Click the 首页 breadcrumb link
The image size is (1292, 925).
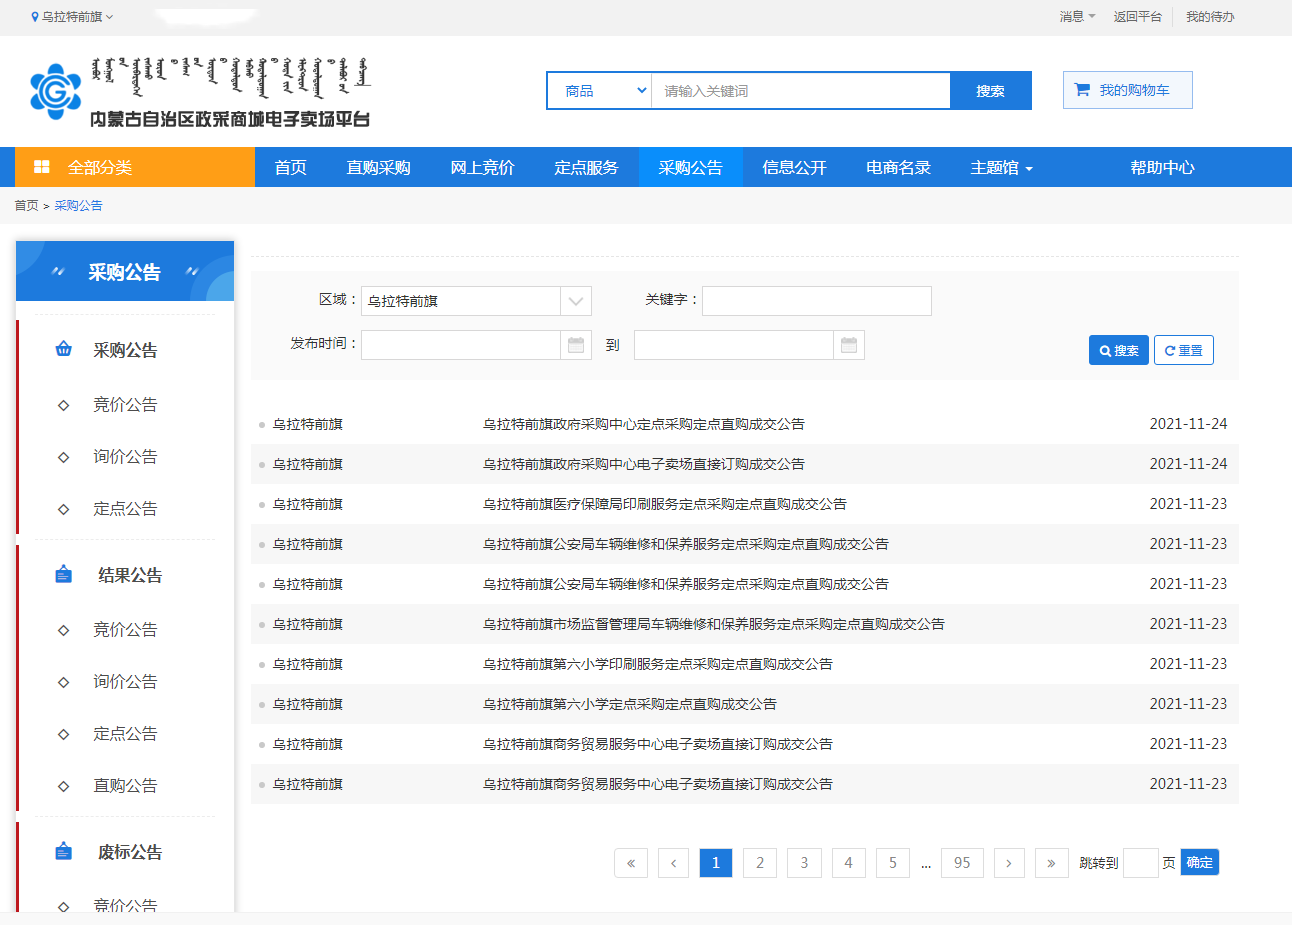[26, 206]
